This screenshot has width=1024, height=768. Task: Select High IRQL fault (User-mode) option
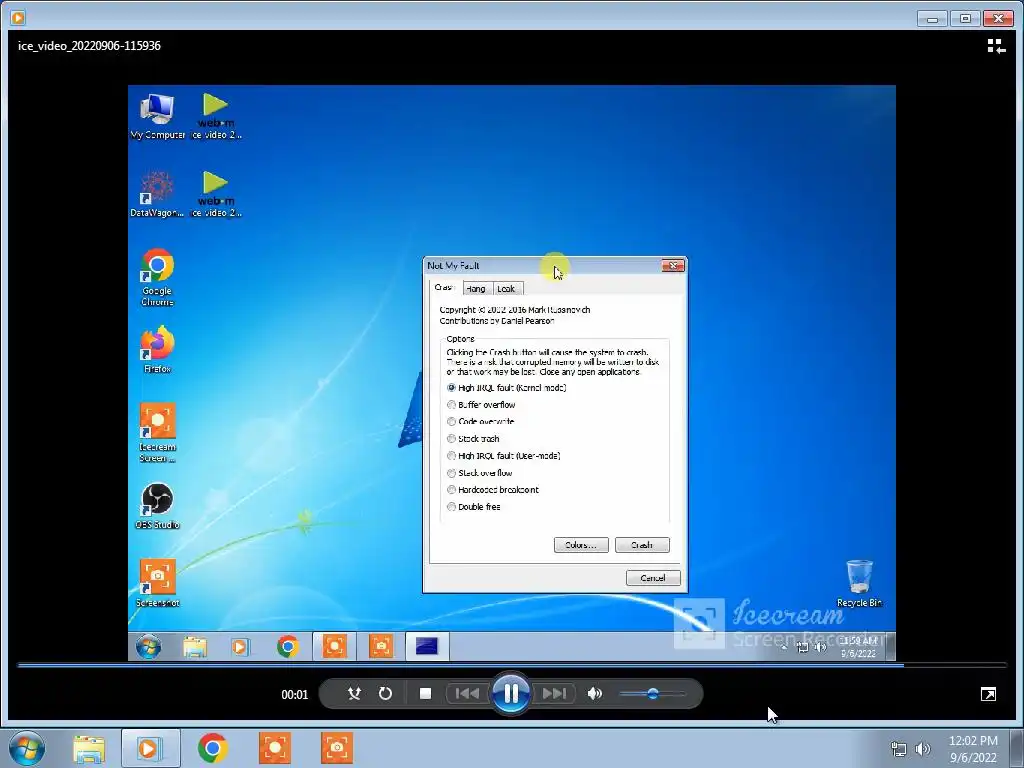[x=504, y=455]
